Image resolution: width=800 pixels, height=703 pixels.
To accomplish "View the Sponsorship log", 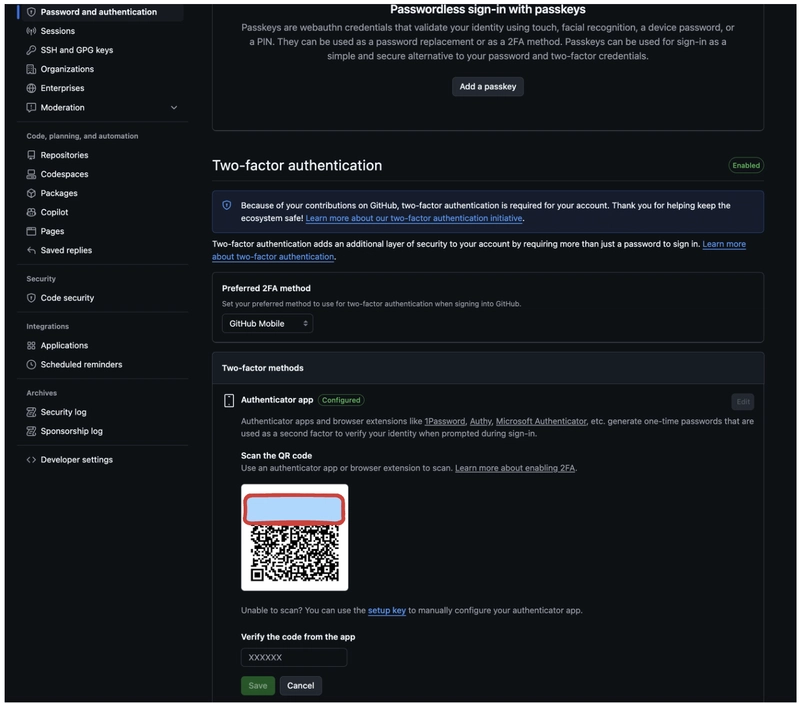I will (72, 431).
